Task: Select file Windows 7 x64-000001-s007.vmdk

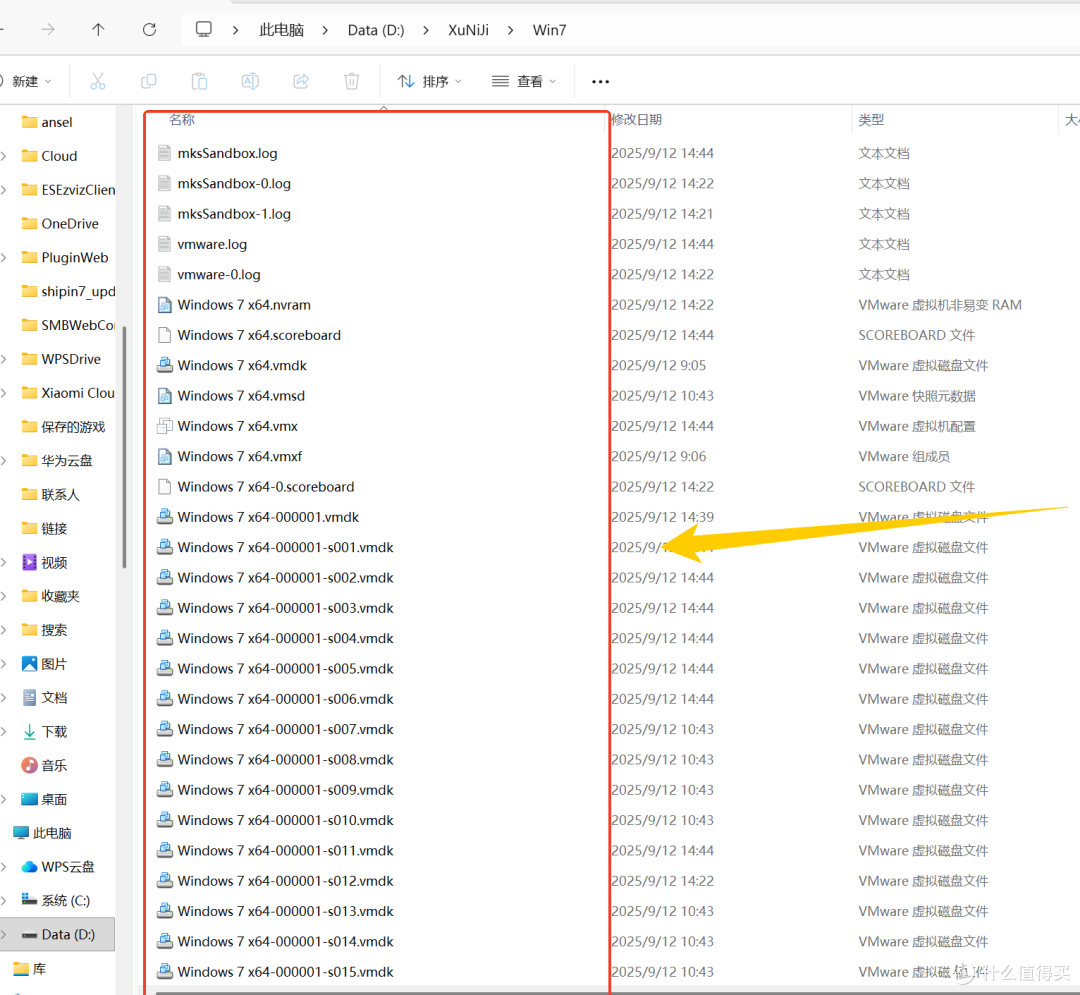Action: tap(285, 729)
